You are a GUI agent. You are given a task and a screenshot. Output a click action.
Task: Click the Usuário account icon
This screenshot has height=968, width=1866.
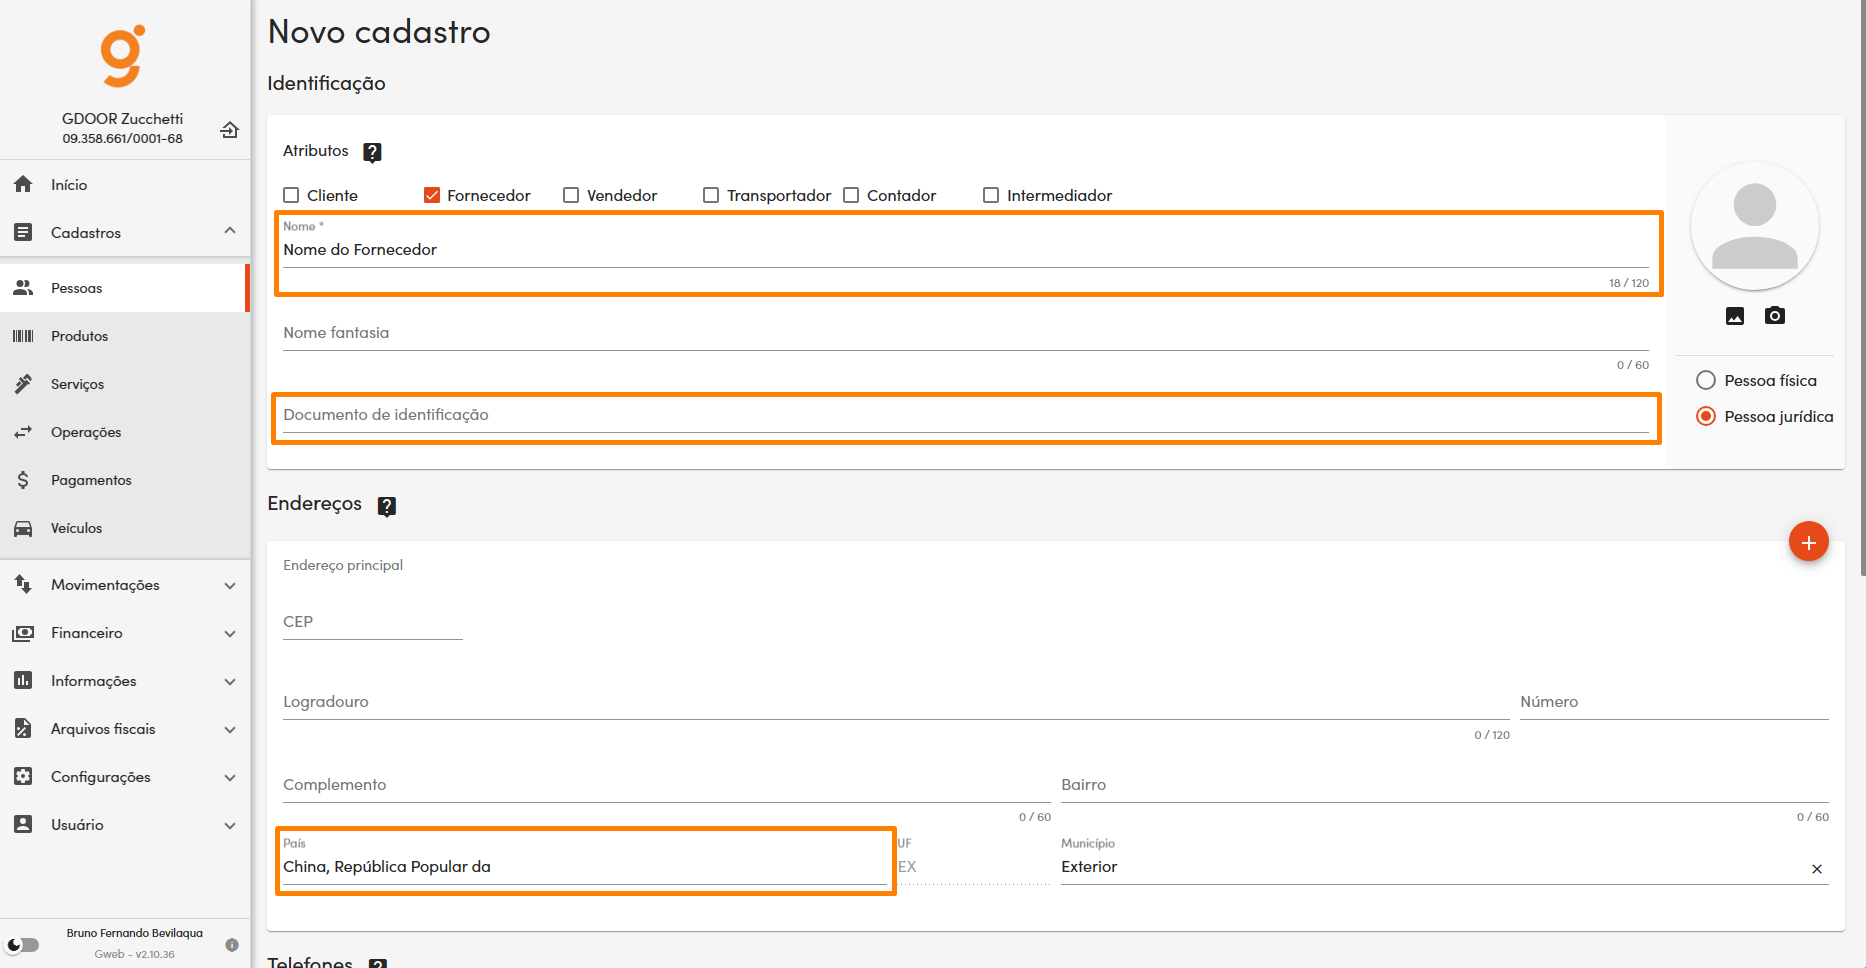[23, 824]
